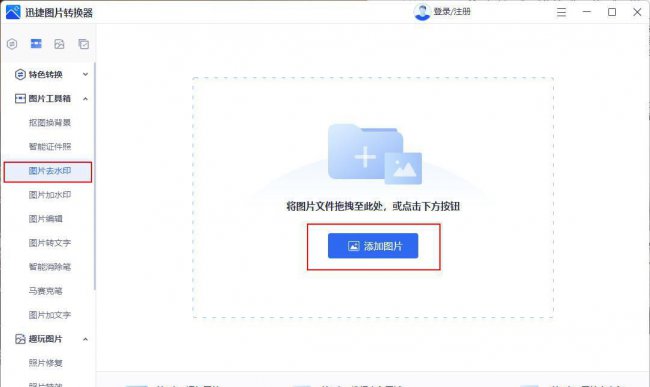Switch to the picture sidebar tab icon
The image size is (650, 387).
click(59, 44)
